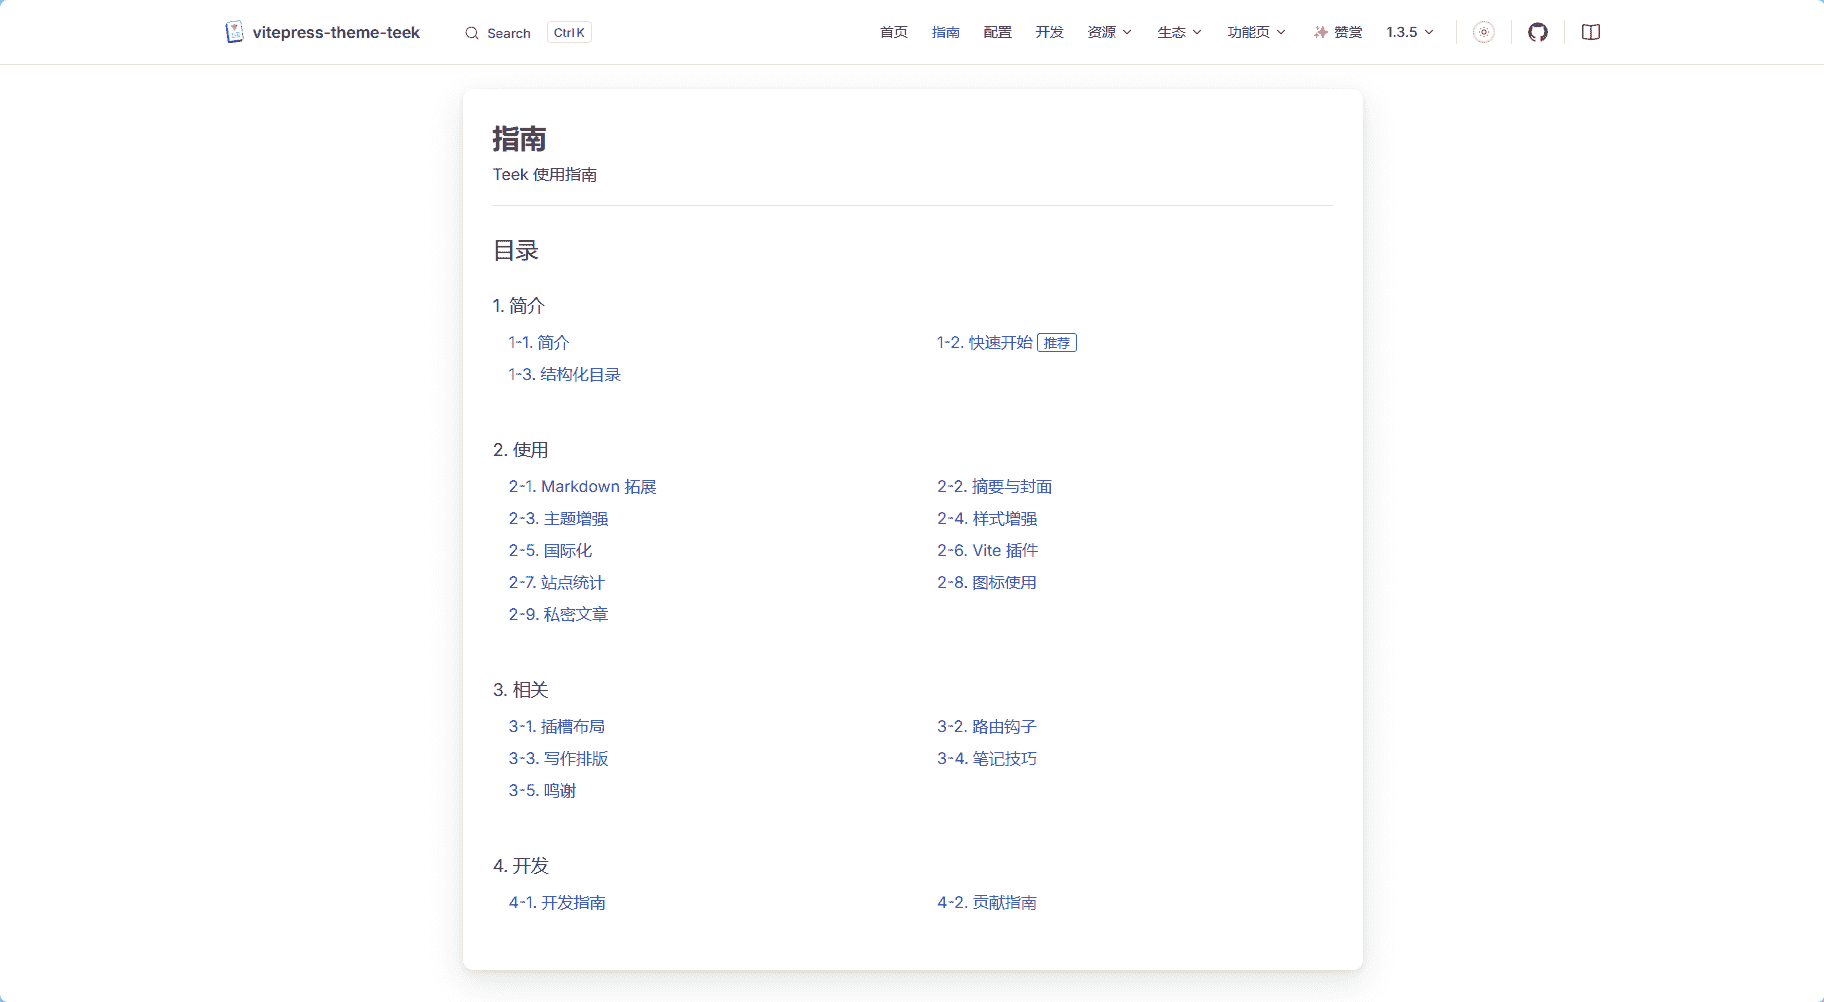Click the open book layout icon
Screen dimensions: 1824x1002
pyautogui.click(x=1590, y=31)
